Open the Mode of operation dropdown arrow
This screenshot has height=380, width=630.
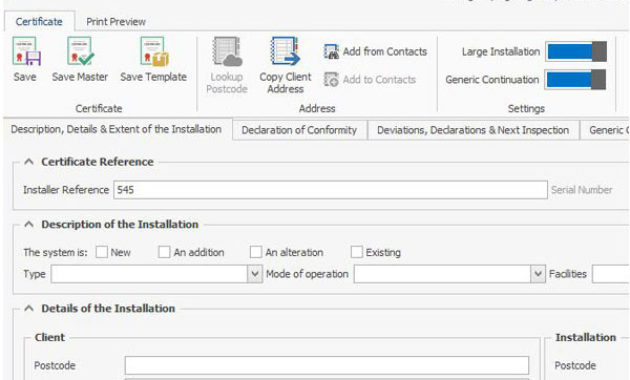click(x=538, y=274)
